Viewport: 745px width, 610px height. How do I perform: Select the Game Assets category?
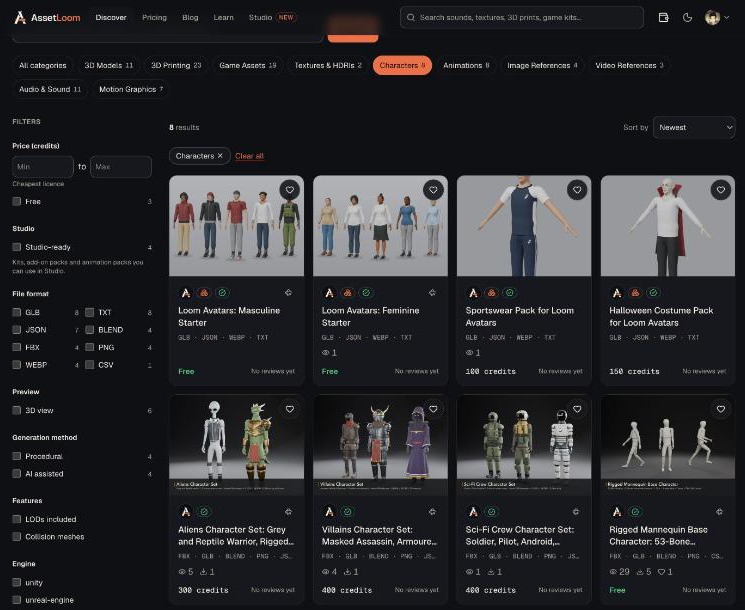[x=248, y=66]
